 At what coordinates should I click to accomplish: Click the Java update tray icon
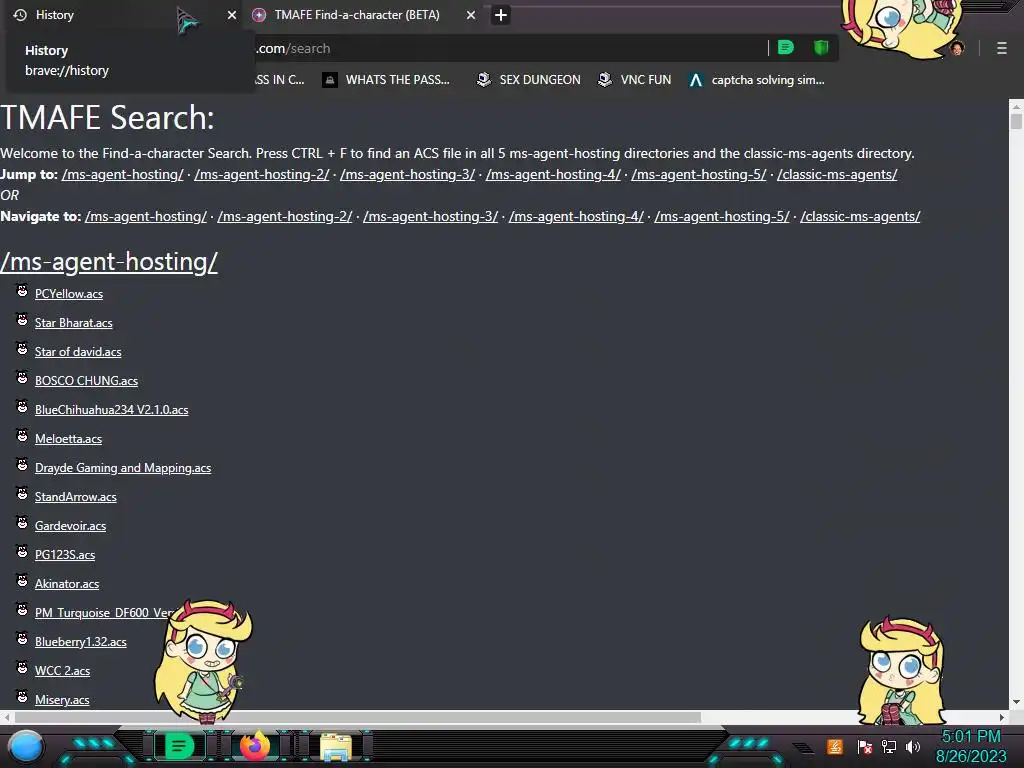pos(835,746)
